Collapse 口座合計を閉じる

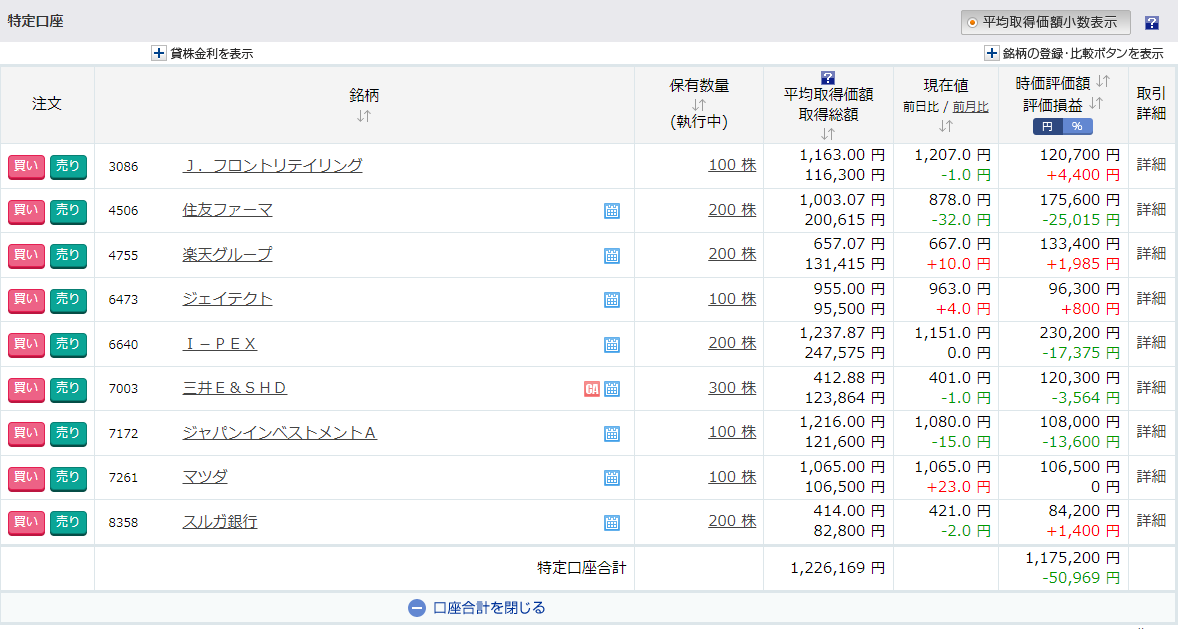pyautogui.click(x=477, y=608)
